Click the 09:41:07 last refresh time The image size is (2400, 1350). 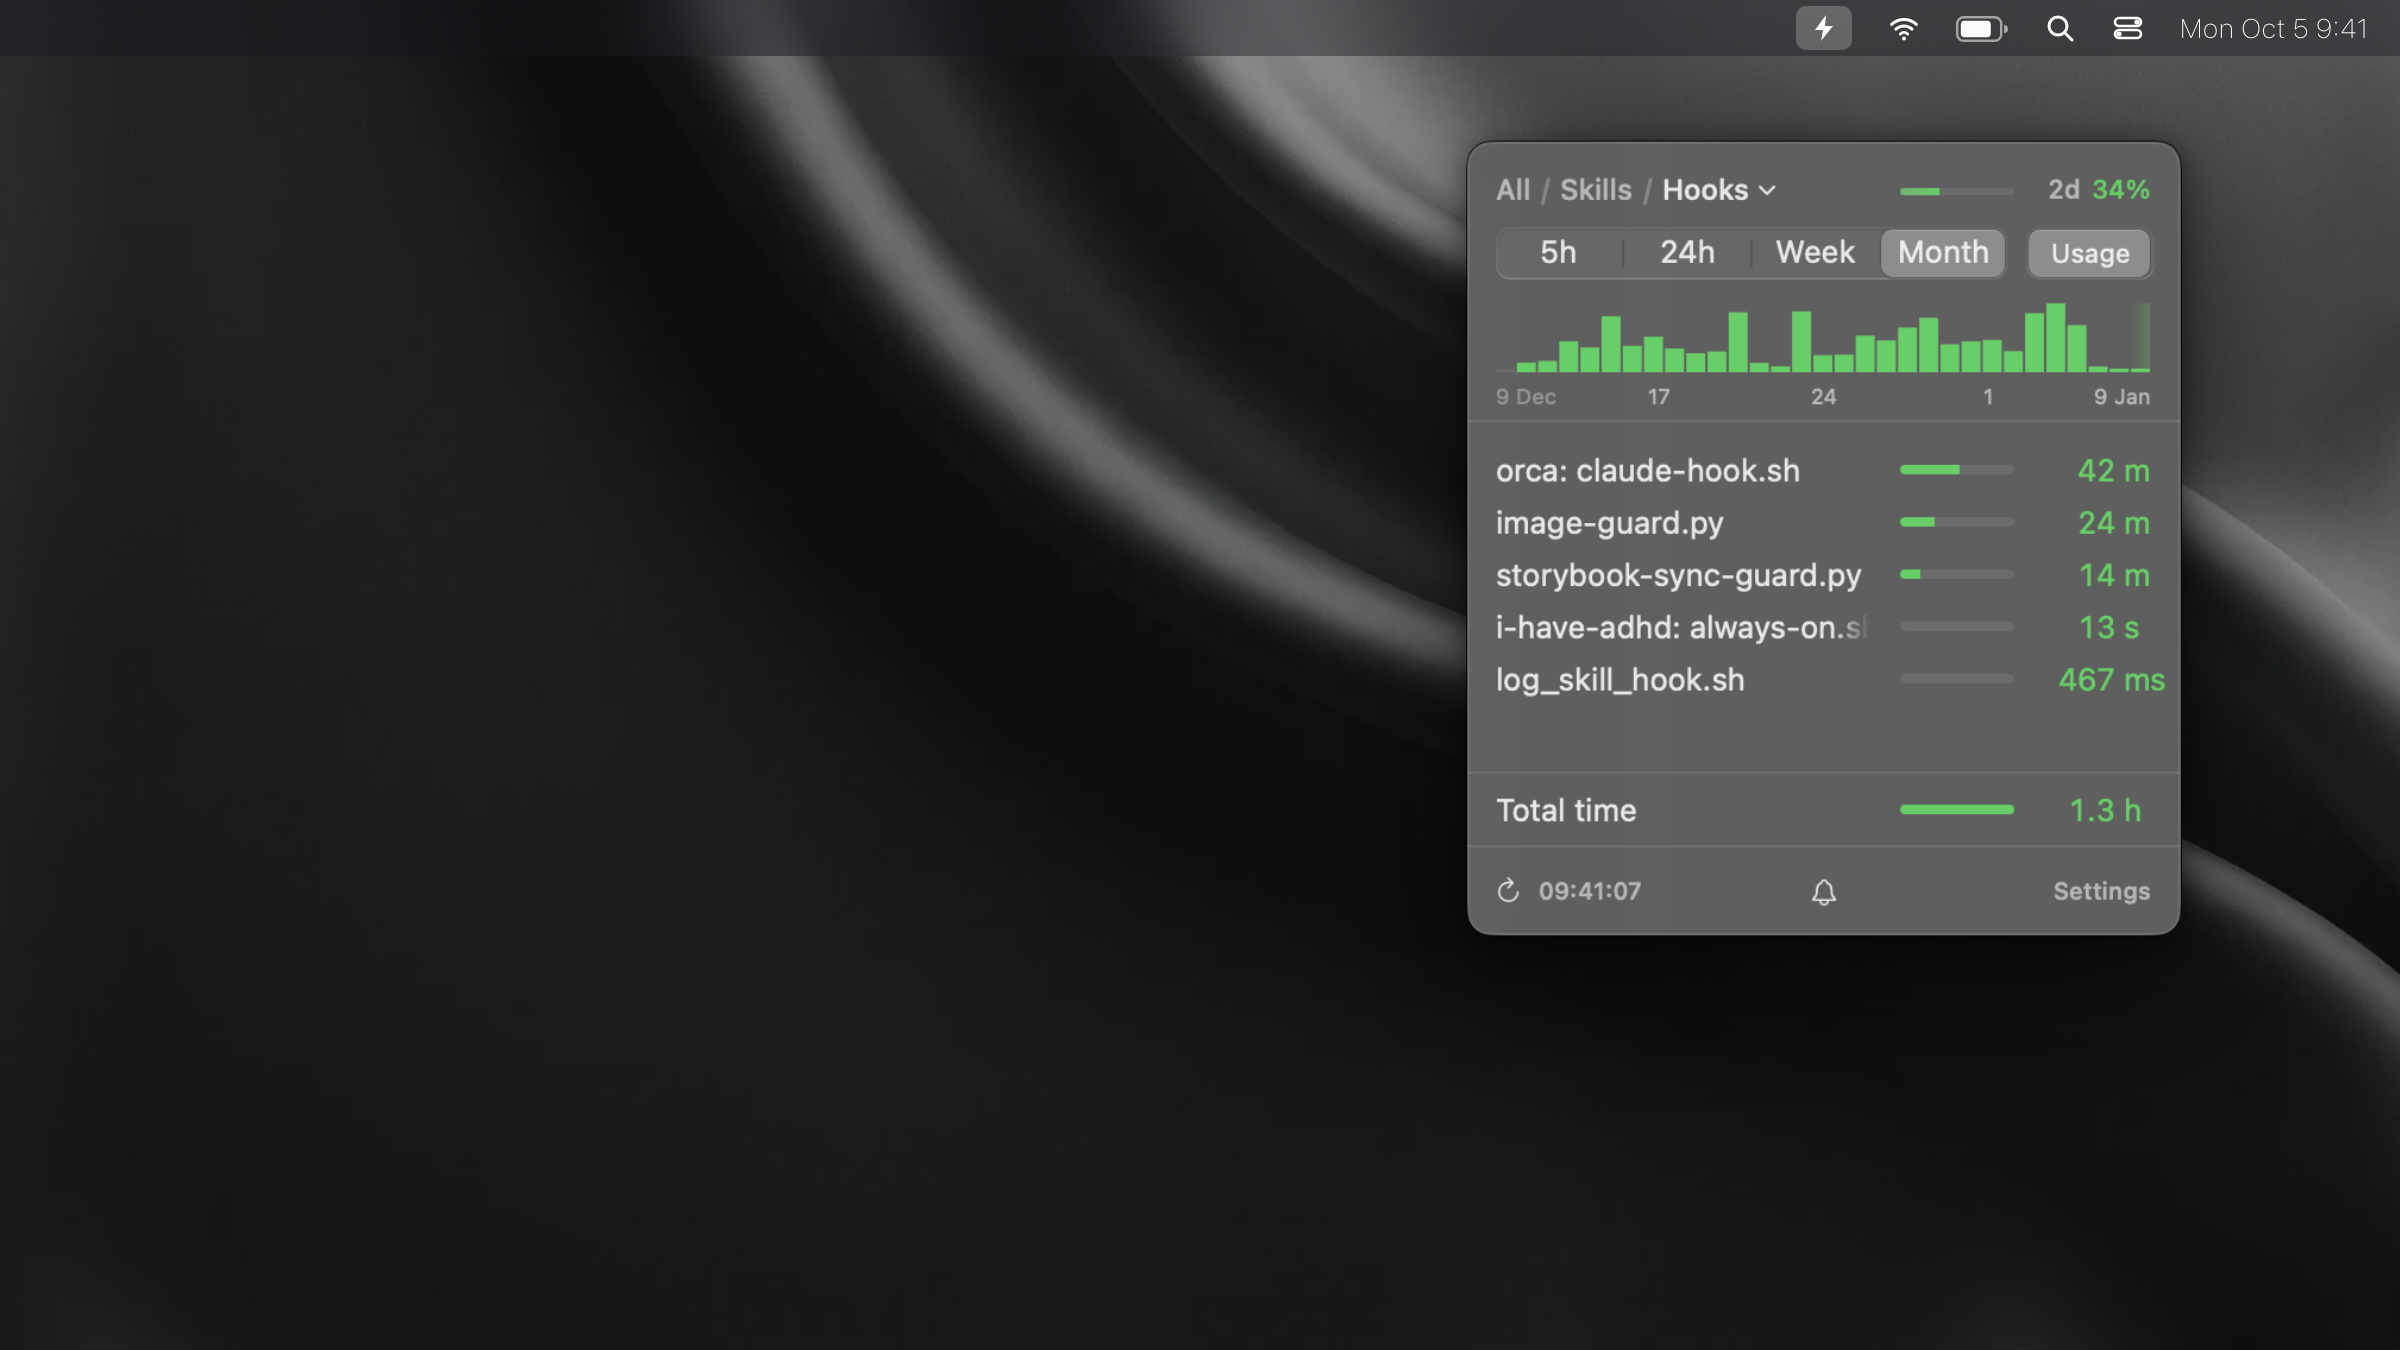coord(1589,890)
